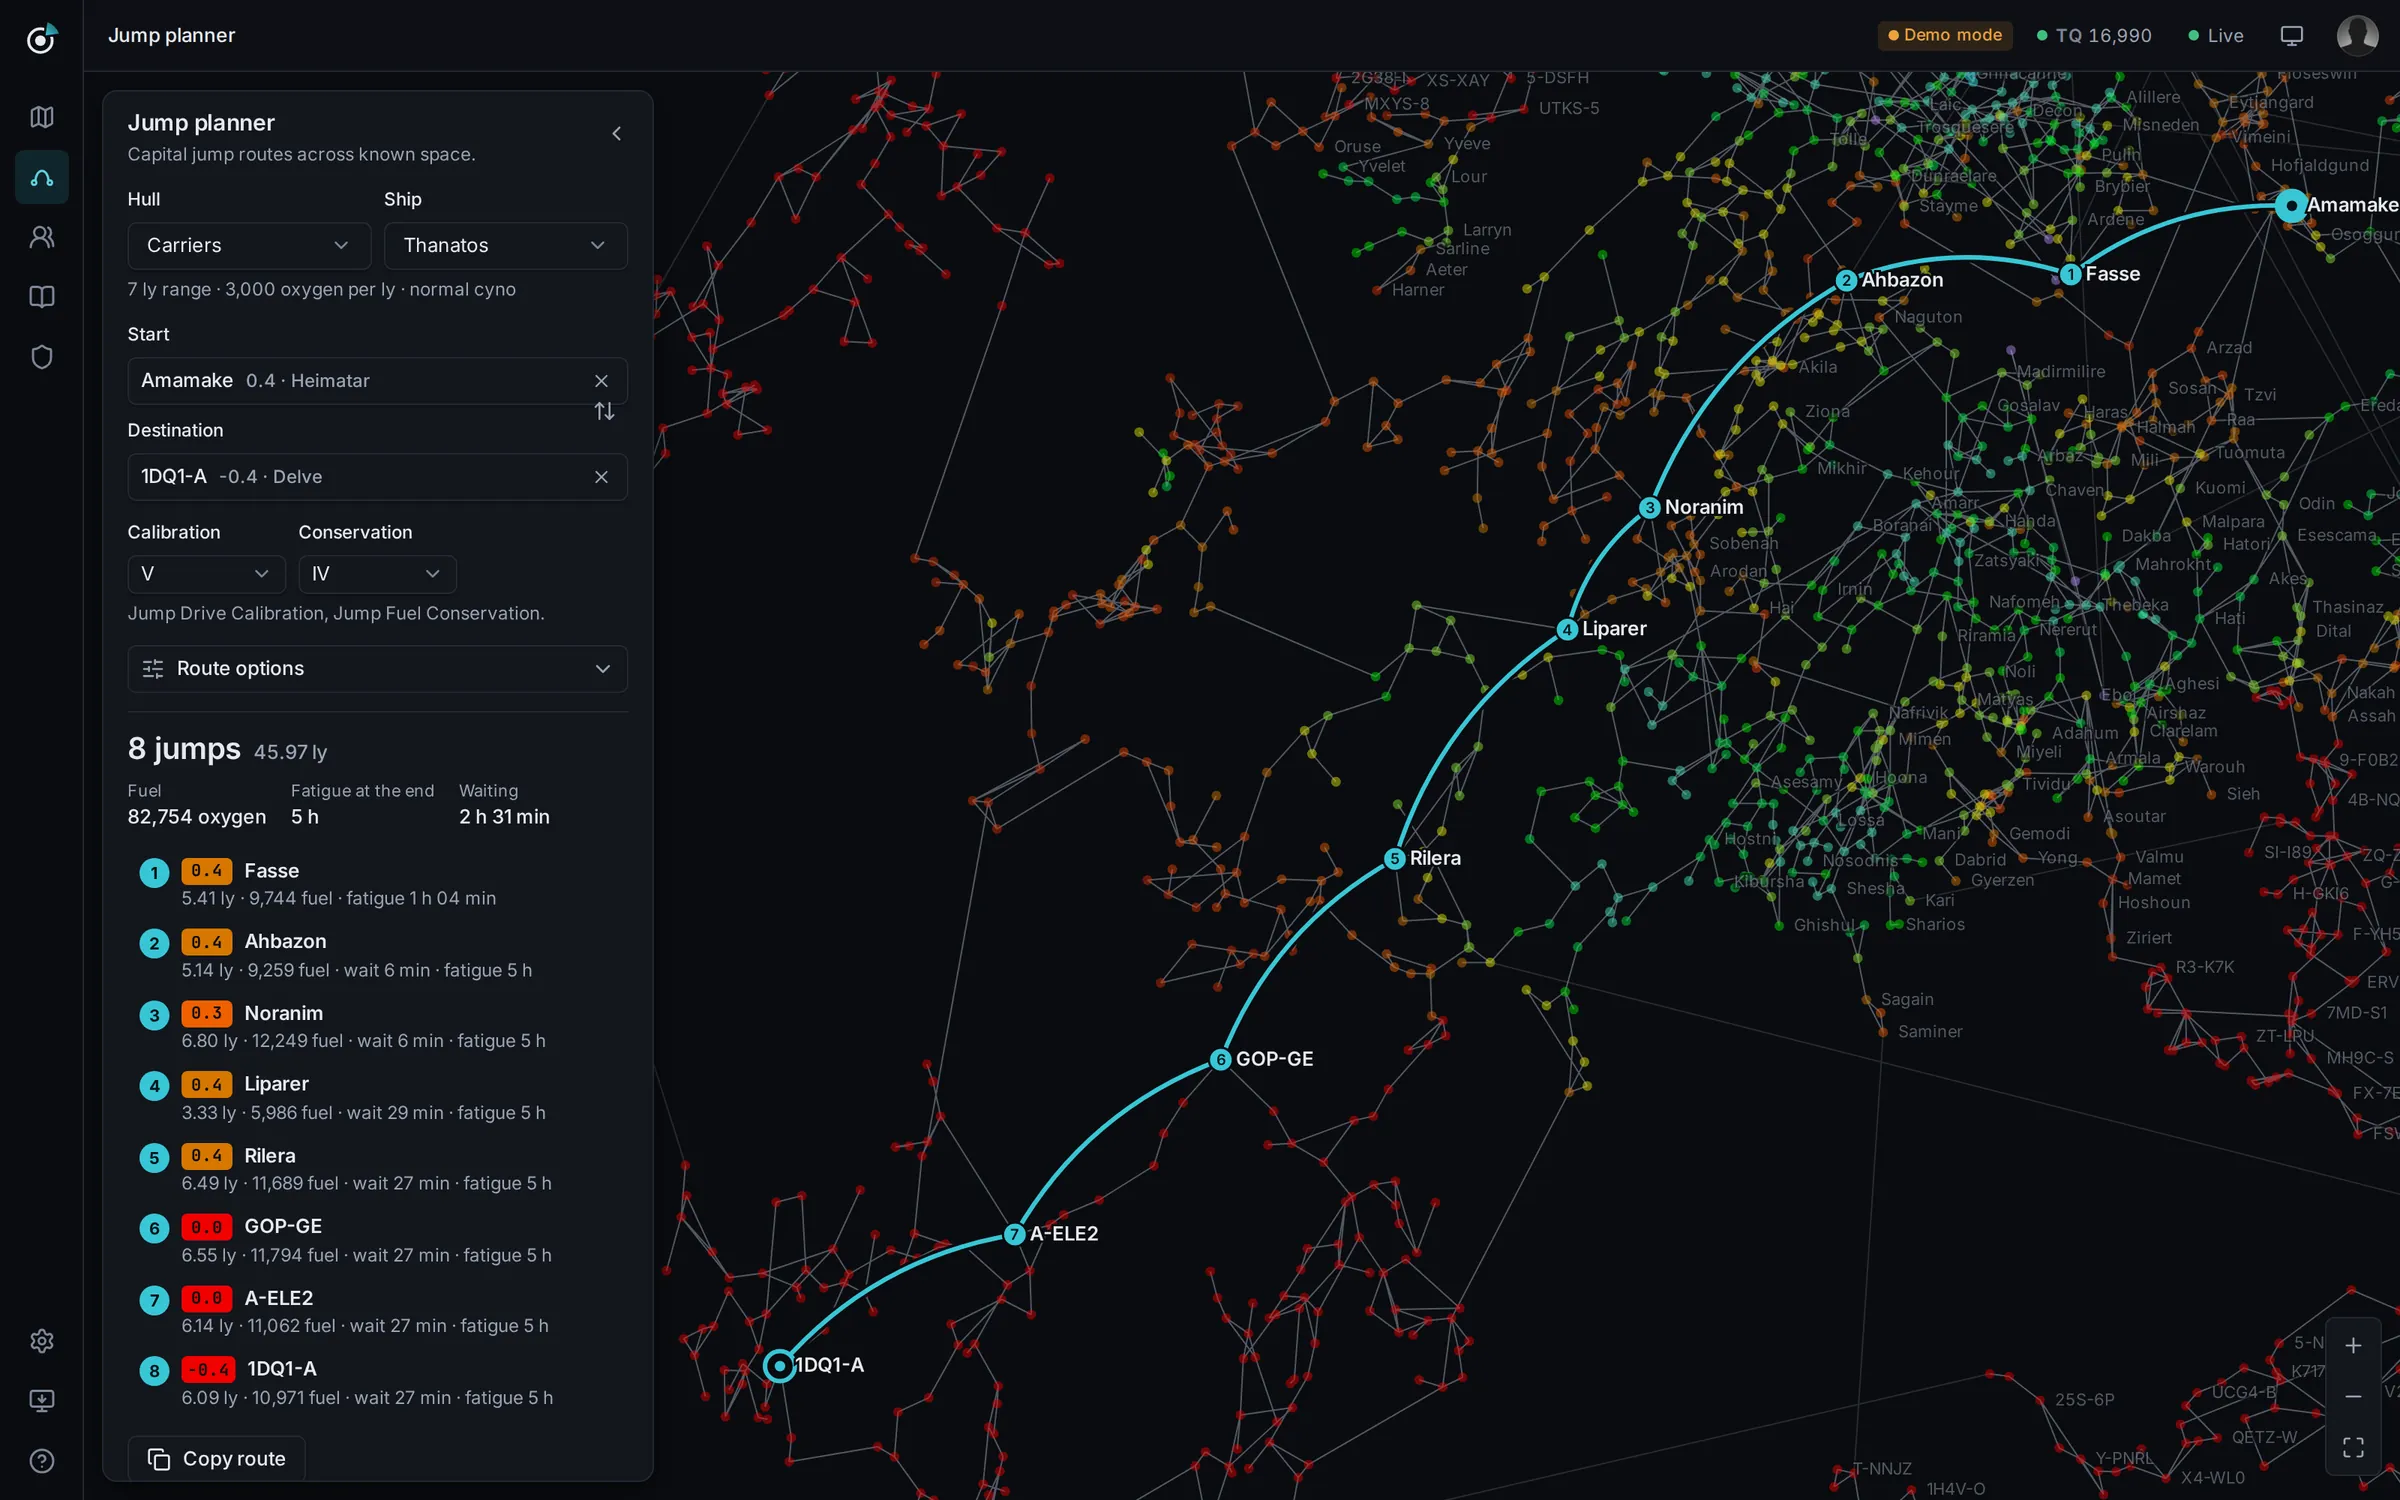Select the A-ELE2 row in route list

click(377, 1312)
